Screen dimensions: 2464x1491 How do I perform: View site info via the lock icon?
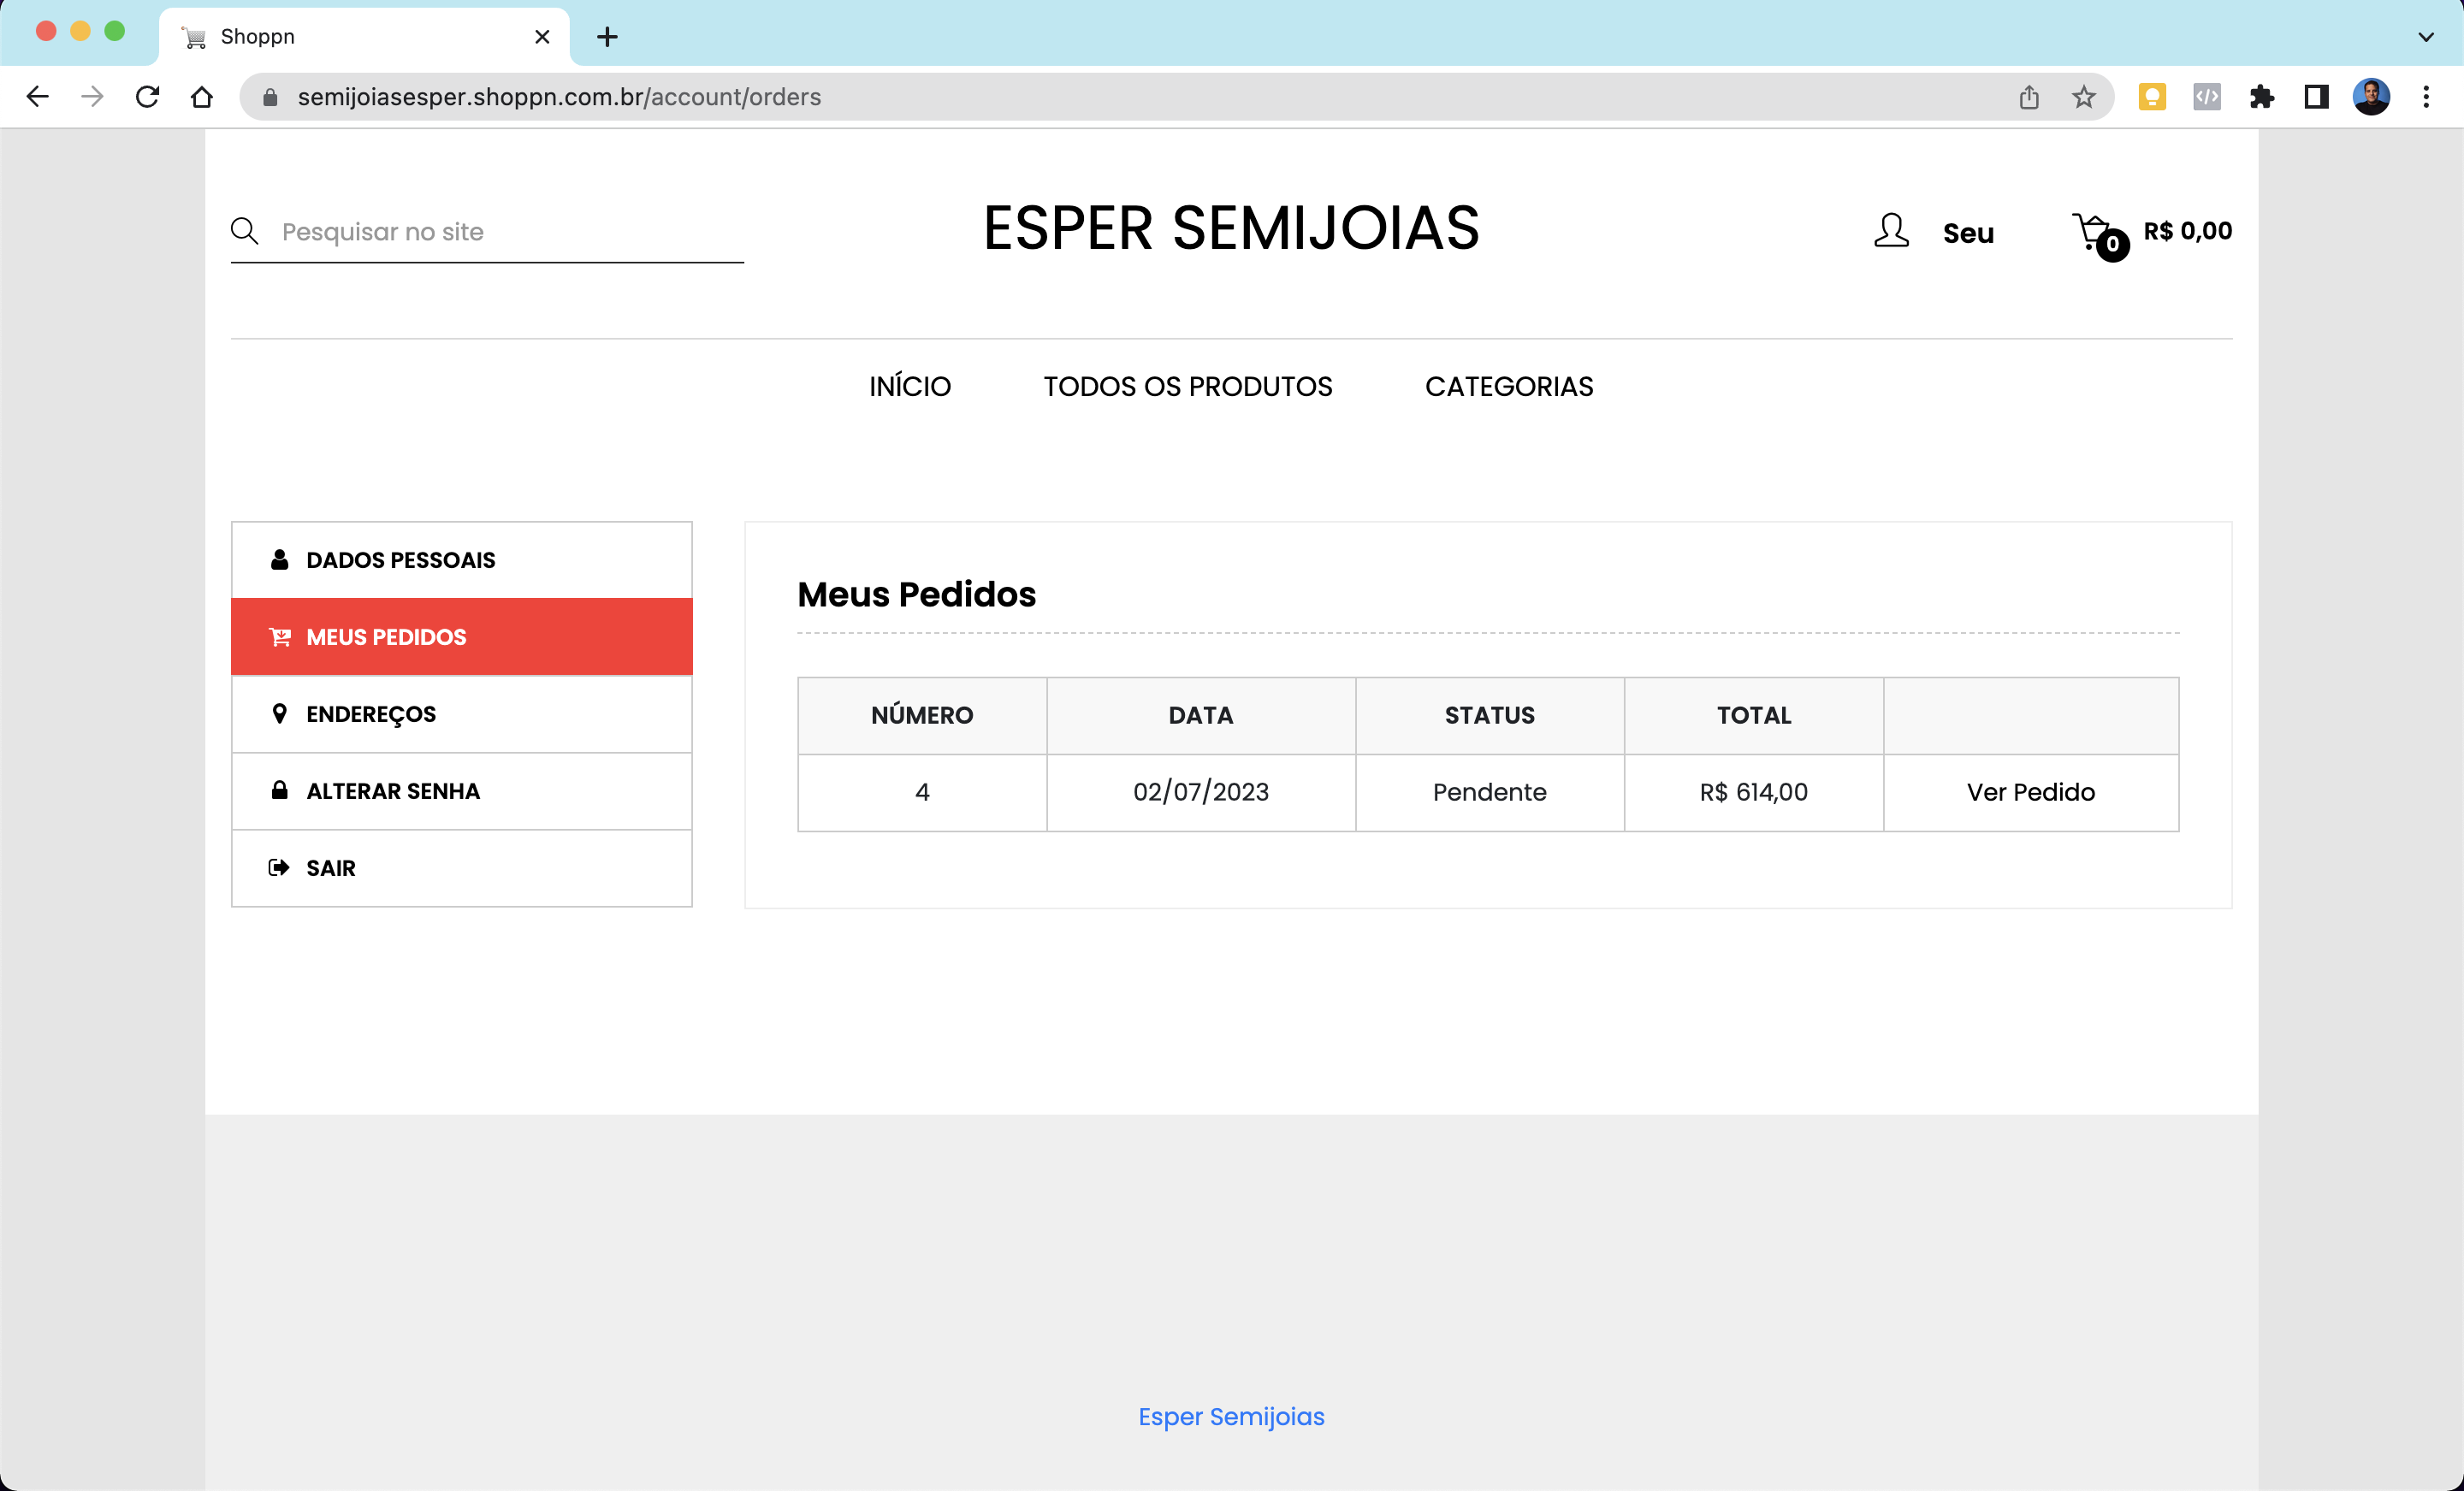(270, 97)
